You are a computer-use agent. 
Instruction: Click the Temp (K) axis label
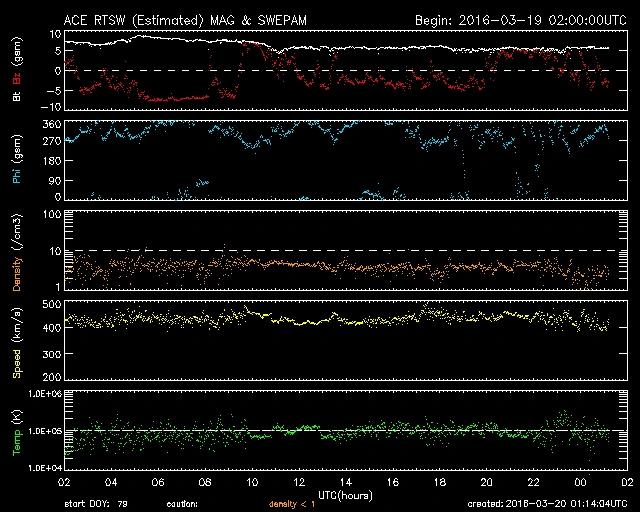[17, 433]
